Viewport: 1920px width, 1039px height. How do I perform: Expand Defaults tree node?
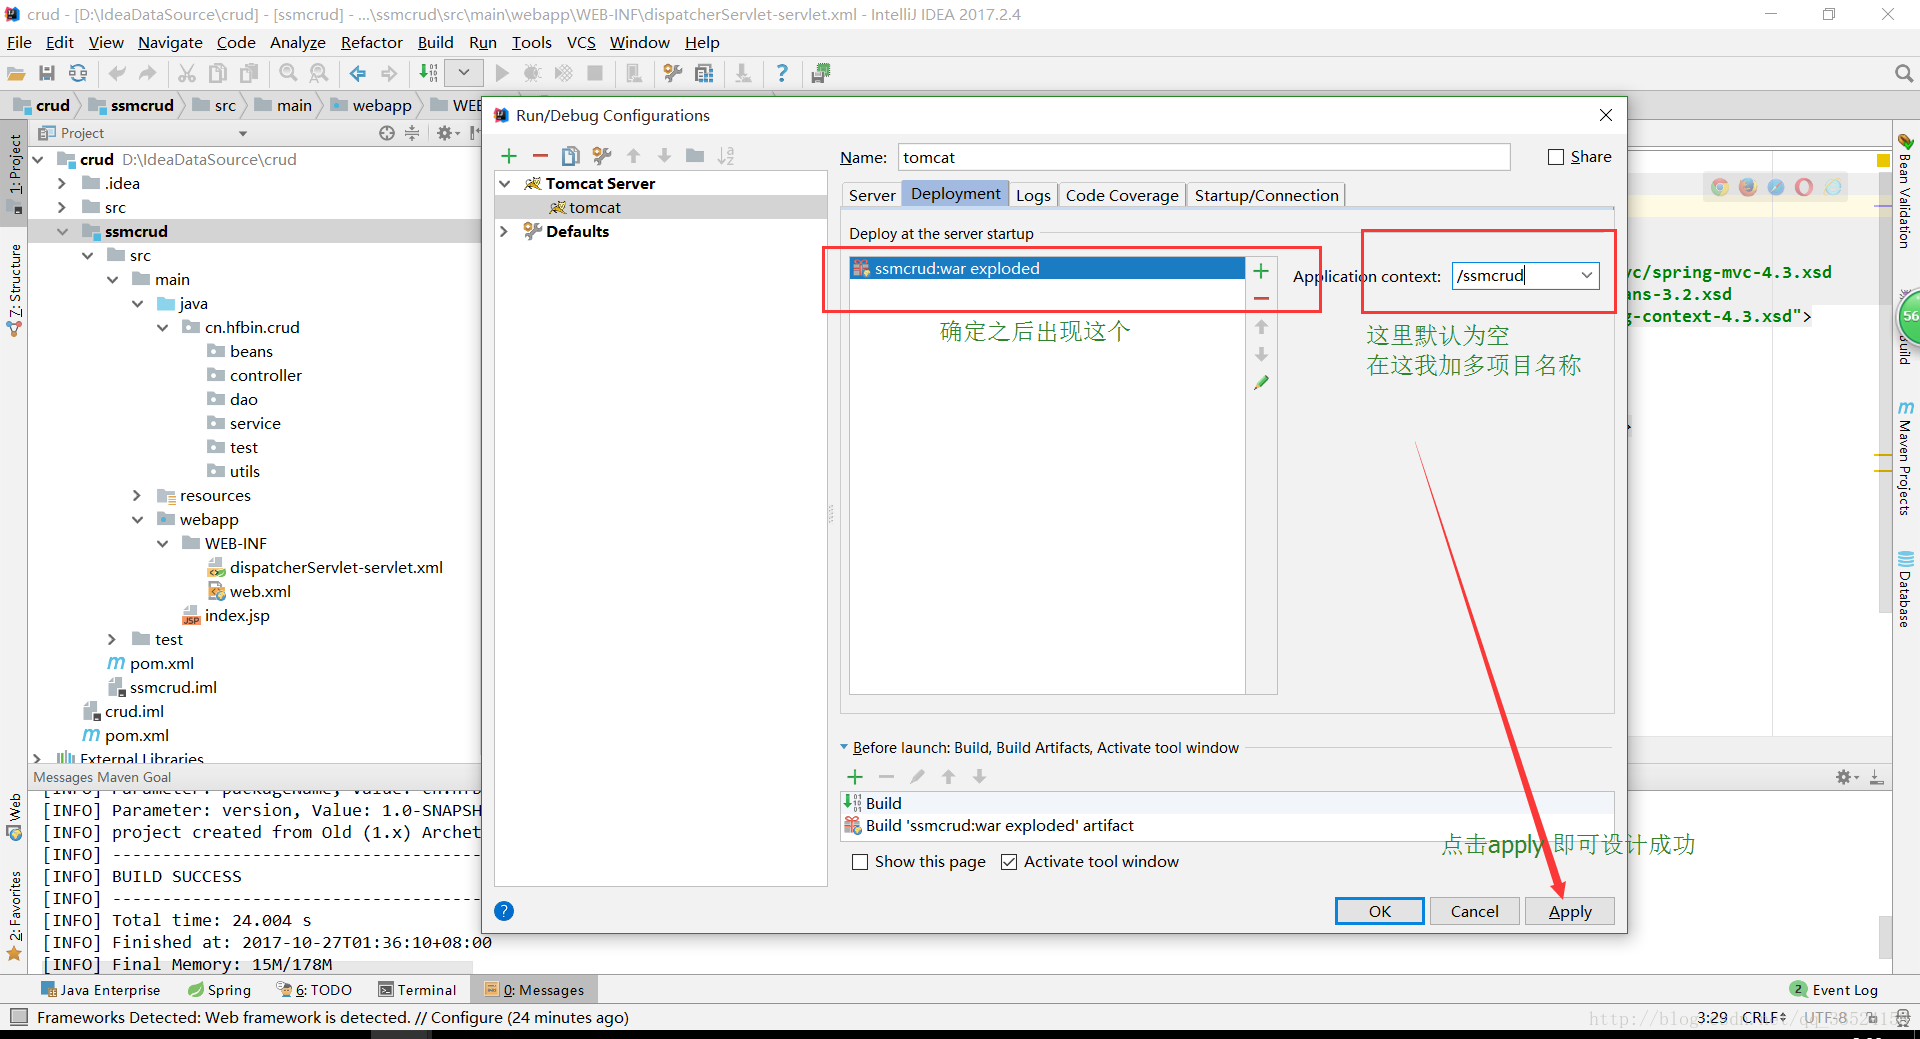point(505,232)
